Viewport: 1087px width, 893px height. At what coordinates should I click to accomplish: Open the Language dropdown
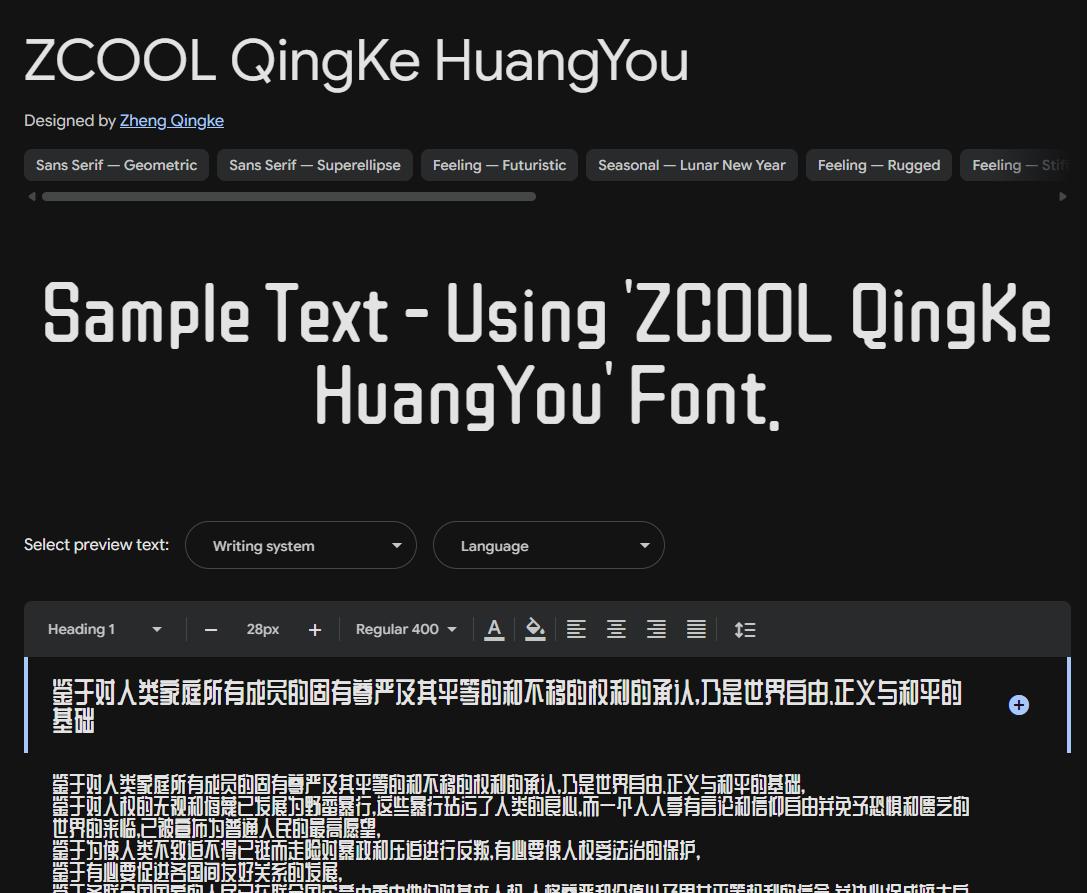click(548, 545)
